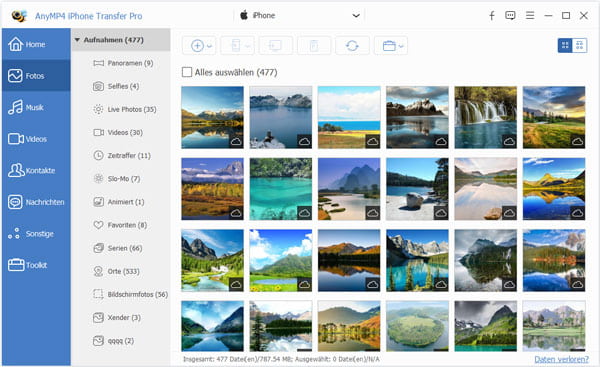
Task: Open the add button dropdown arrow
Action: click(x=210, y=46)
